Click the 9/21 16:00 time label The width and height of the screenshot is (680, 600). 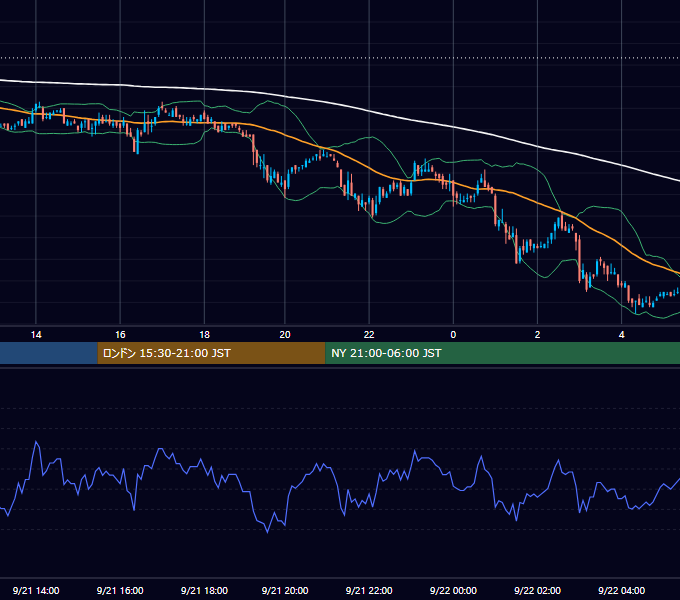[x=120, y=590]
